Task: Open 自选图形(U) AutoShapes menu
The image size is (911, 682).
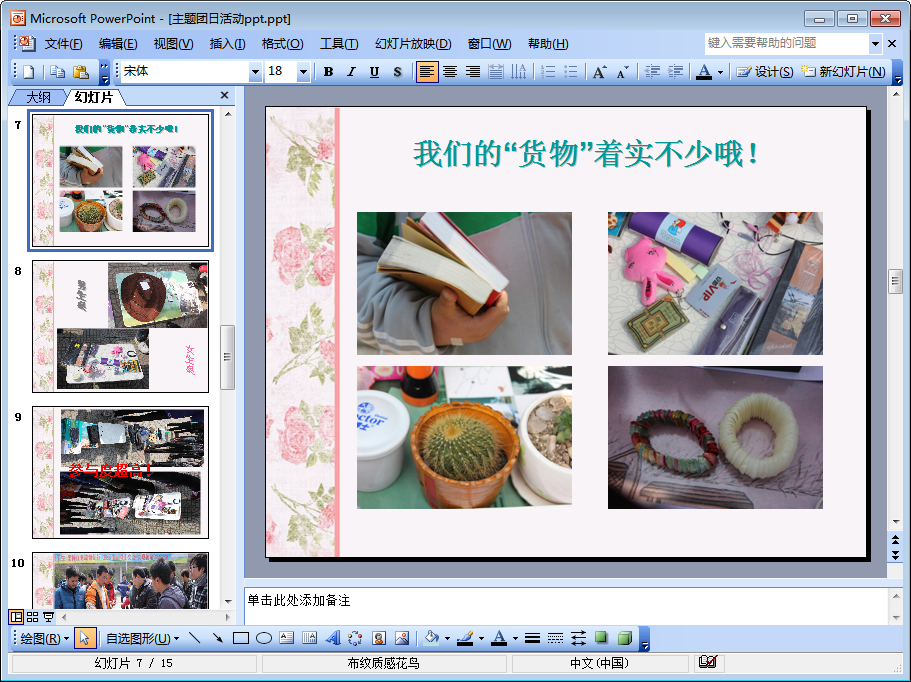Action: click(x=142, y=638)
